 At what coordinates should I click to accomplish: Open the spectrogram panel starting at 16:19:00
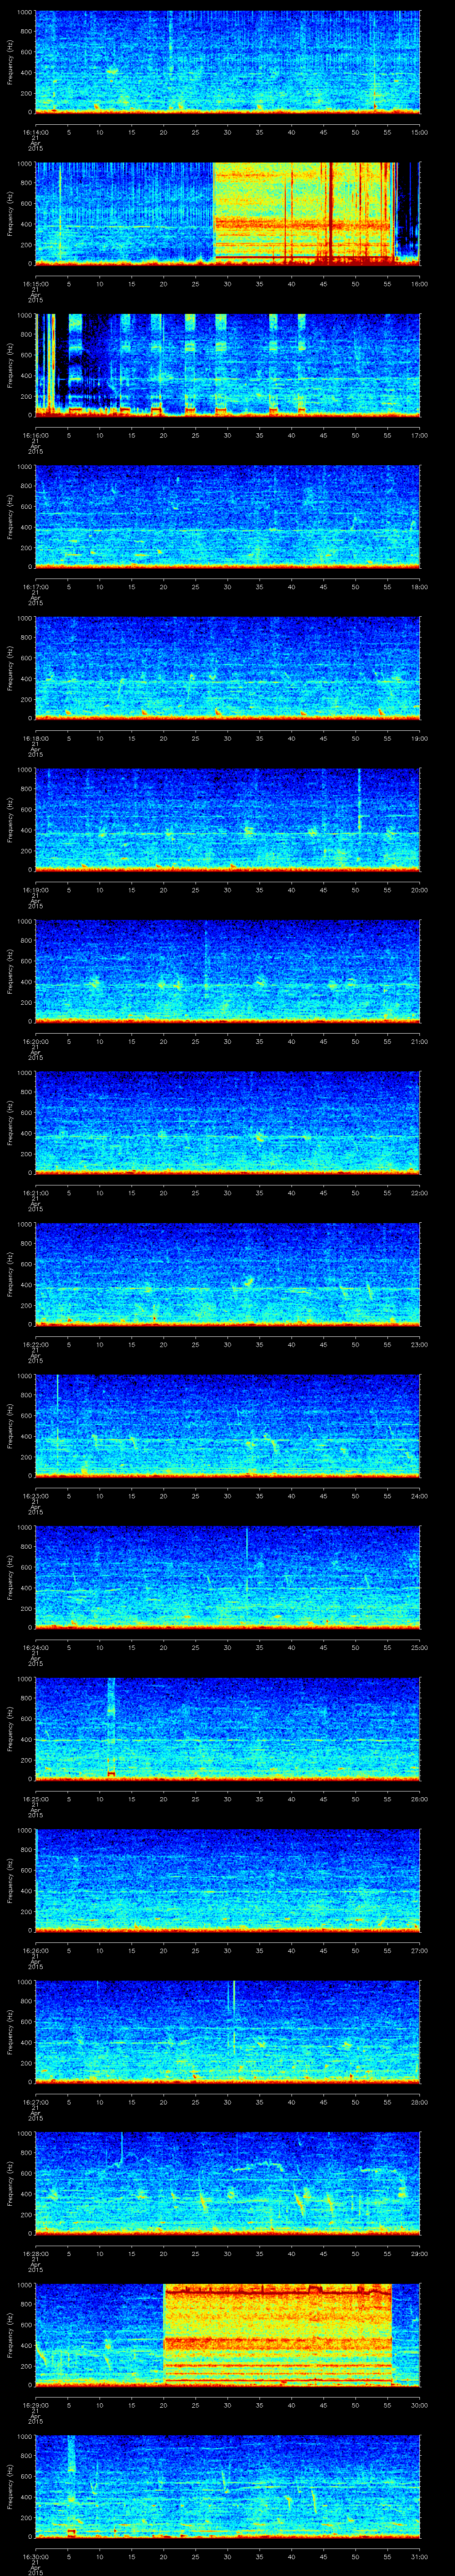(x=228, y=819)
